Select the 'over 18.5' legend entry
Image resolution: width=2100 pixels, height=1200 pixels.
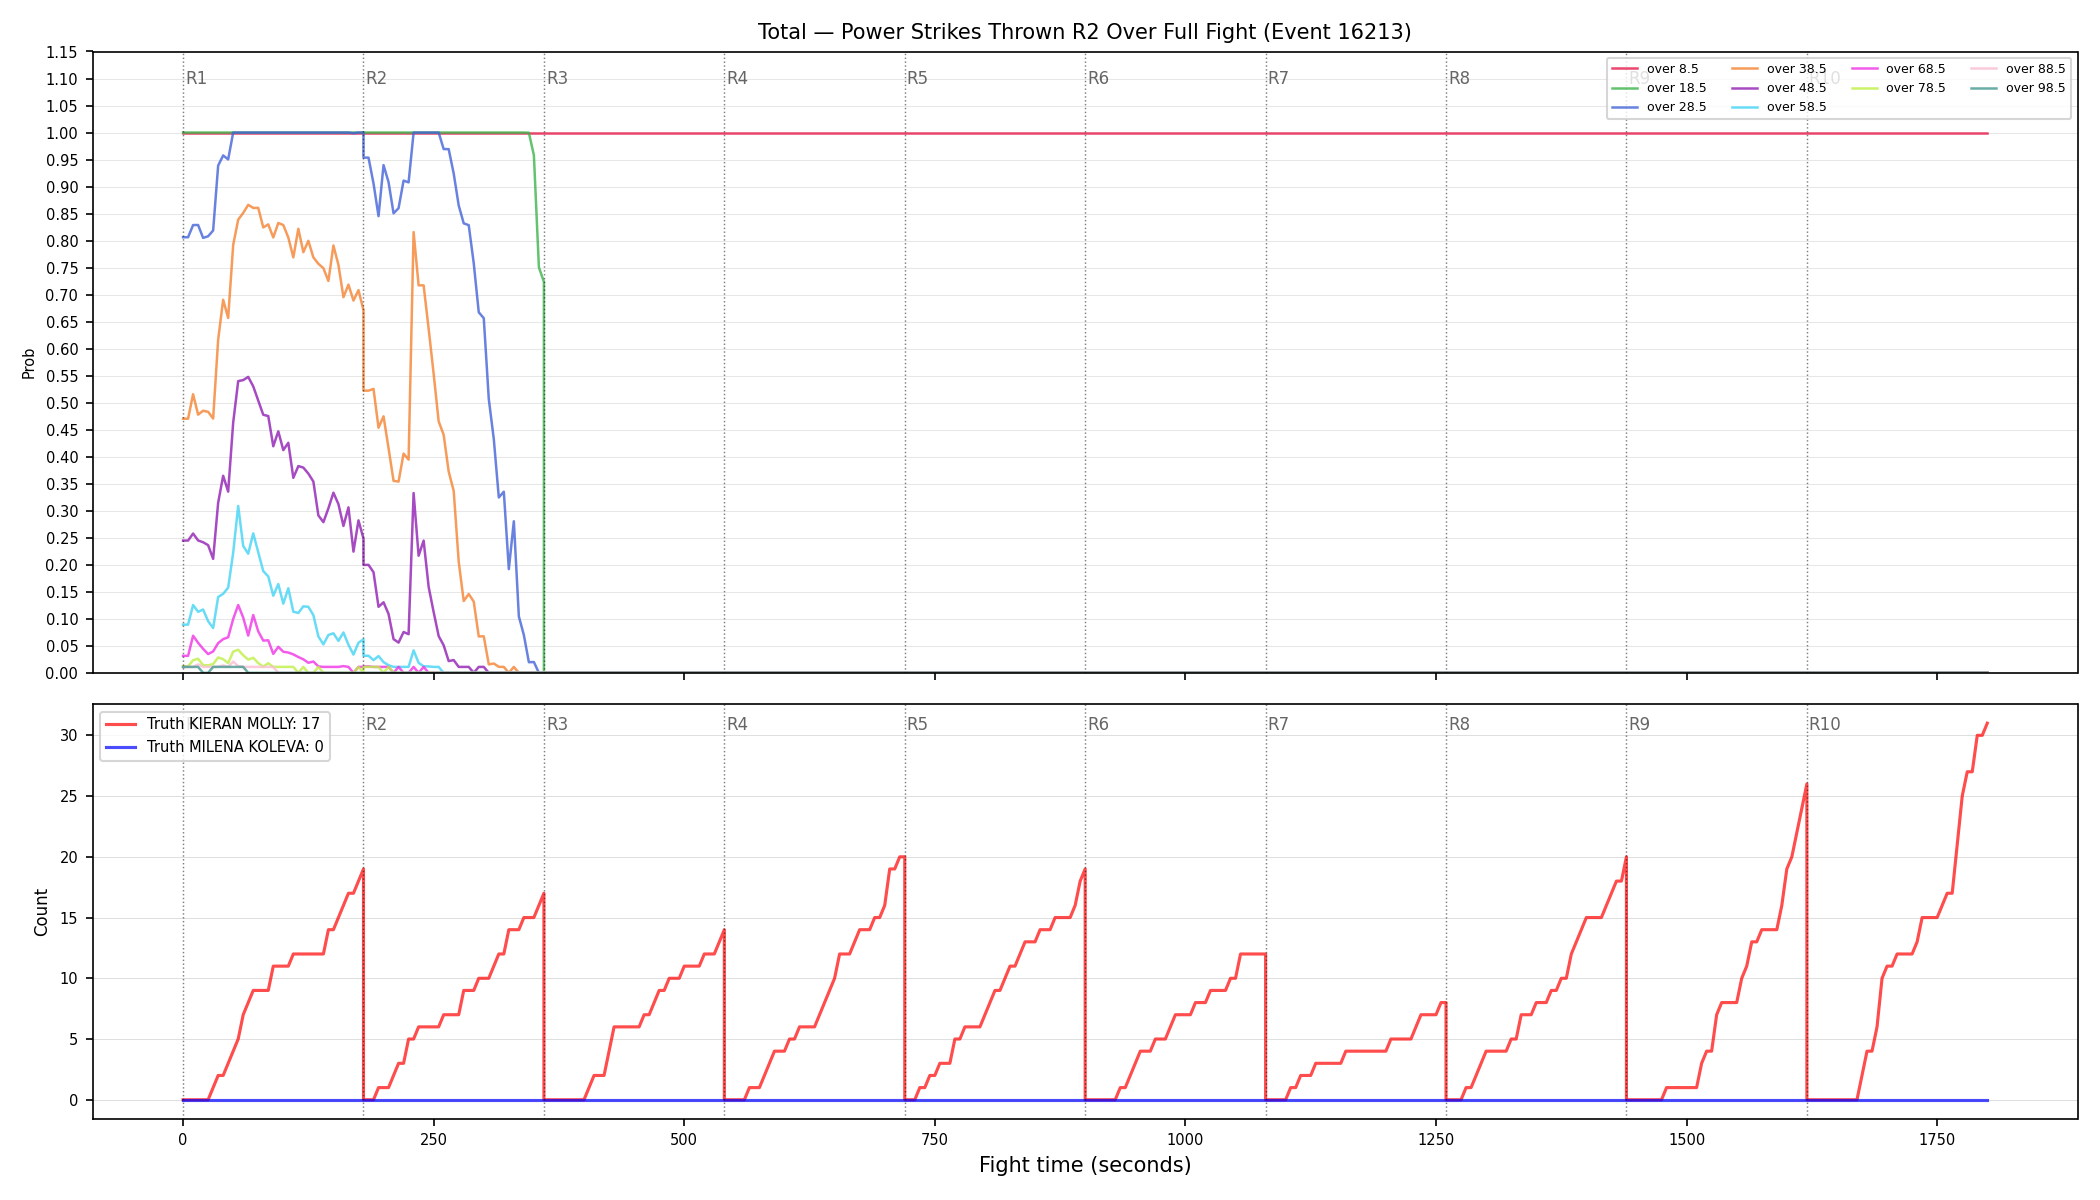click(x=1659, y=88)
